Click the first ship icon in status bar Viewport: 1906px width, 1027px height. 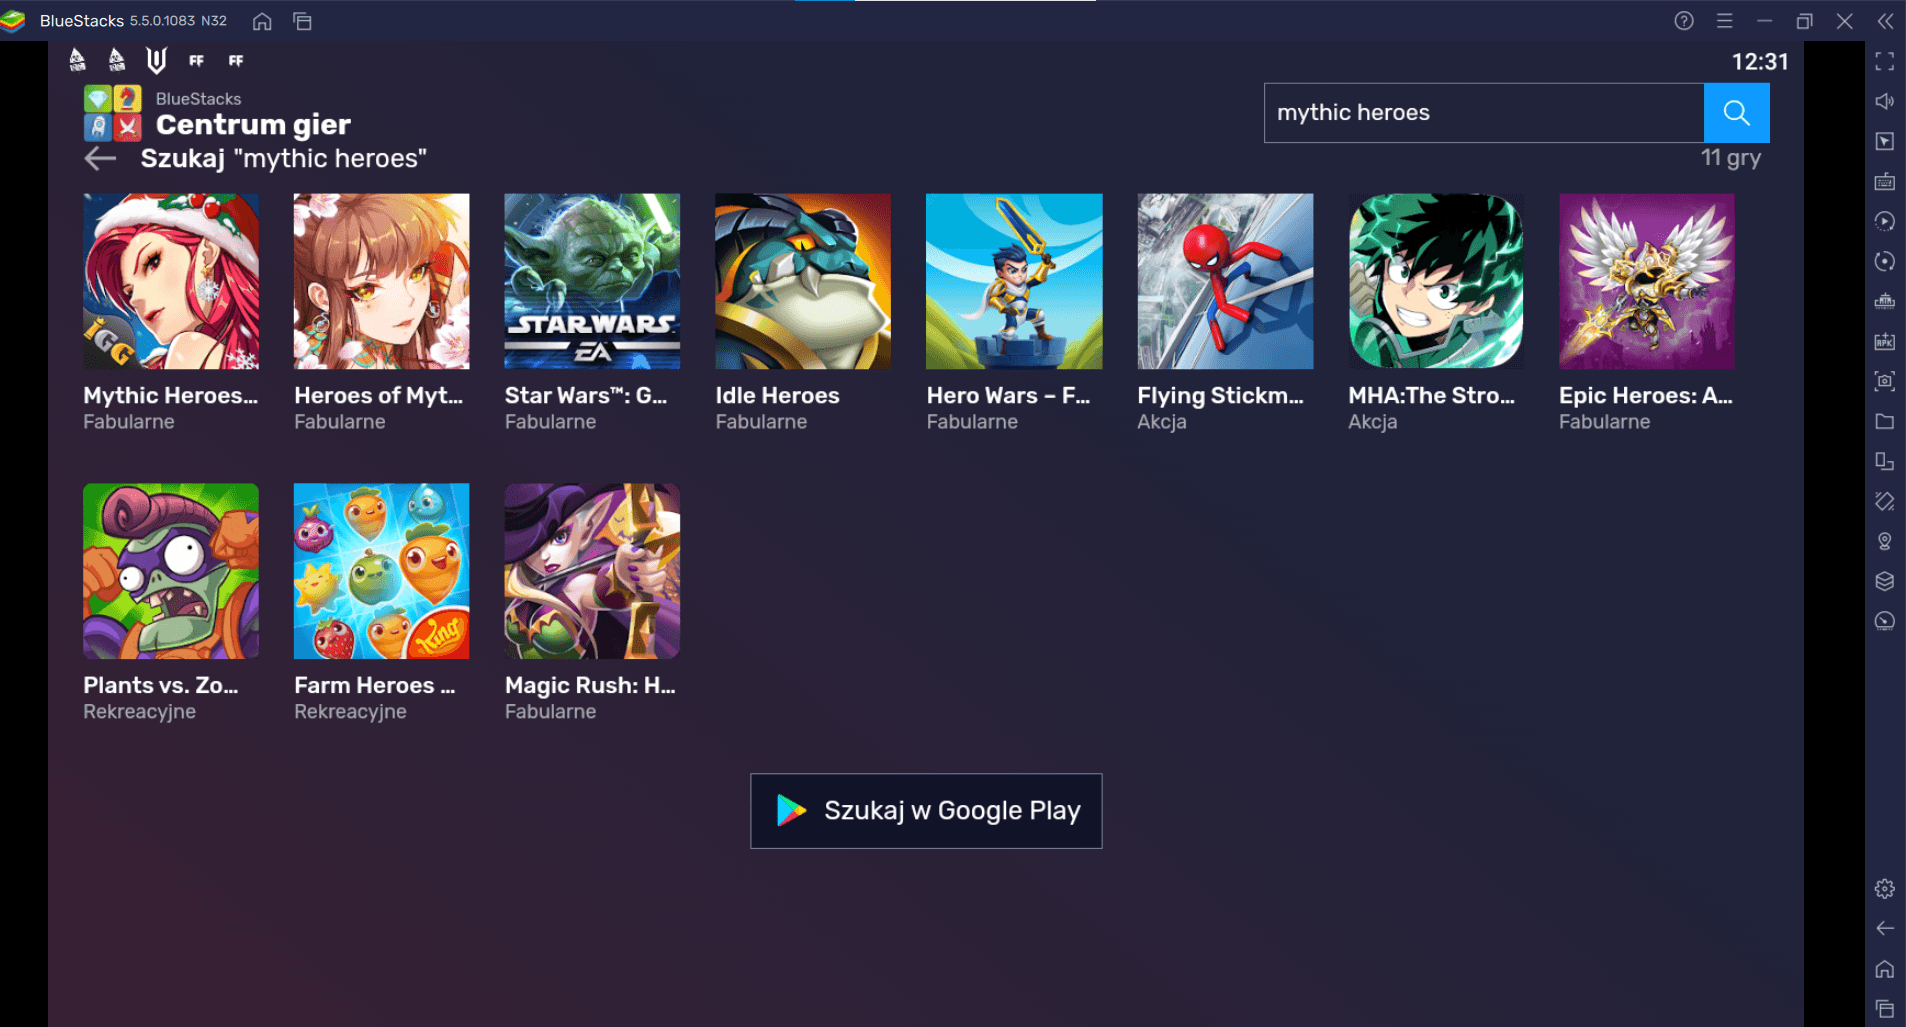pos(77,61)
